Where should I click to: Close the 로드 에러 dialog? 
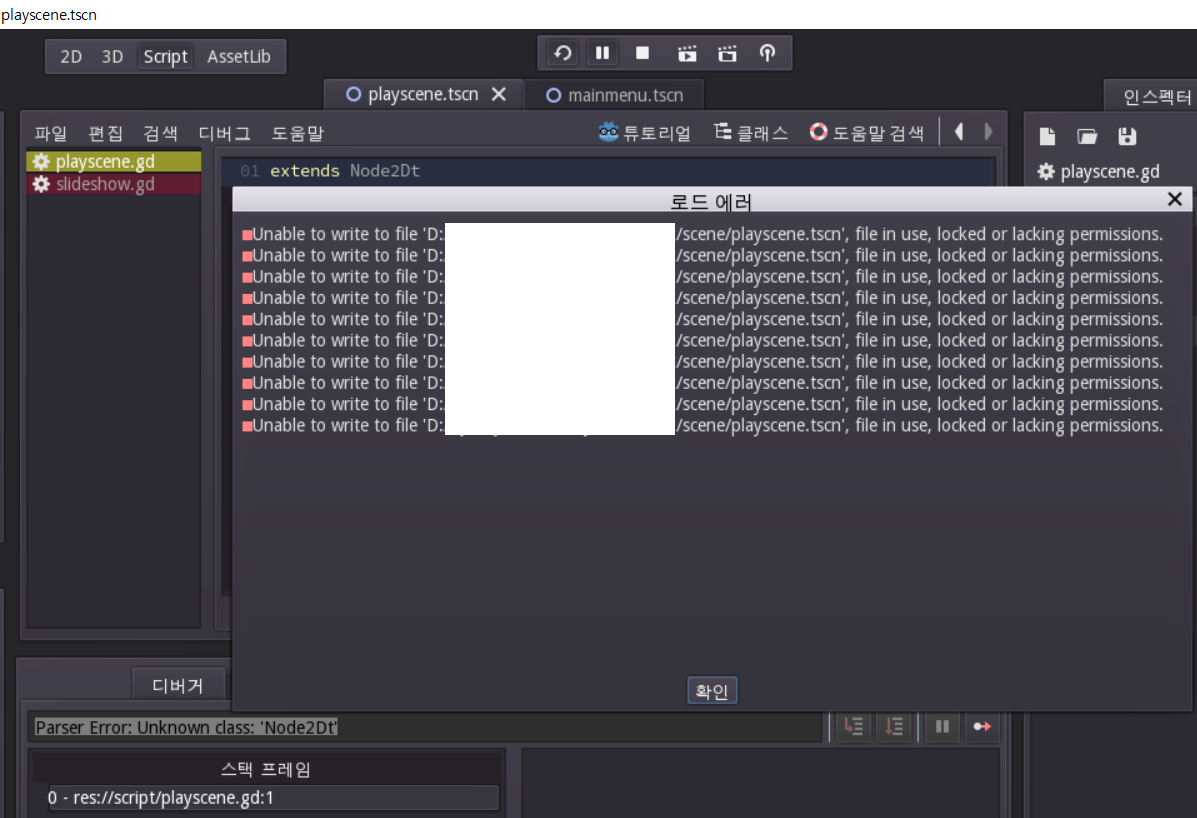(x=1175, y=199)
